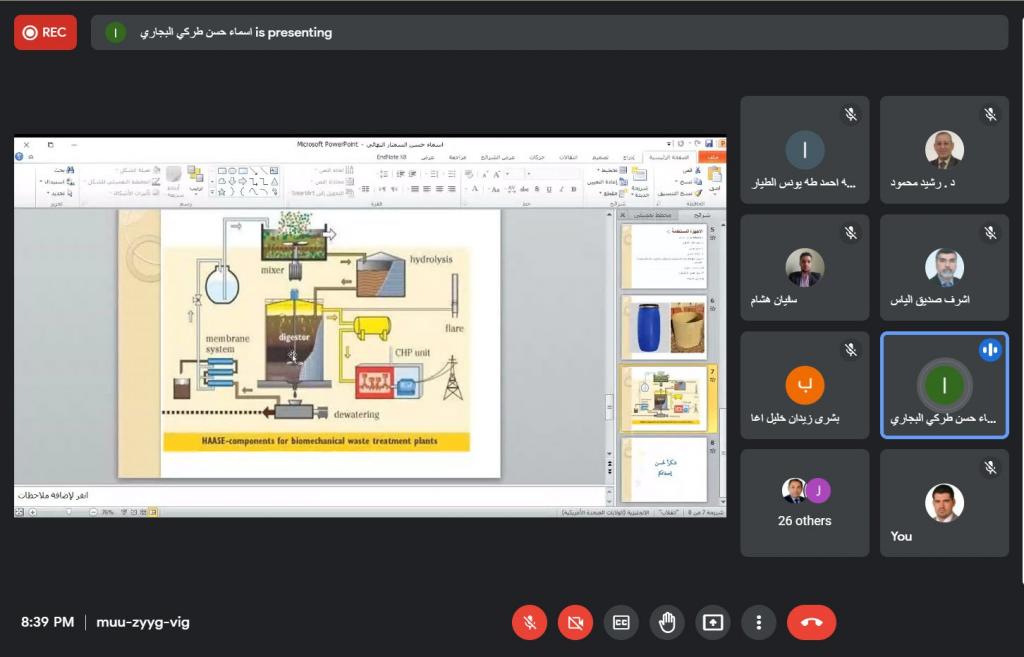Click the speaking indicator on presenter's tile
The height and width of the screenshot is (657, 1024).
[990, 349]
